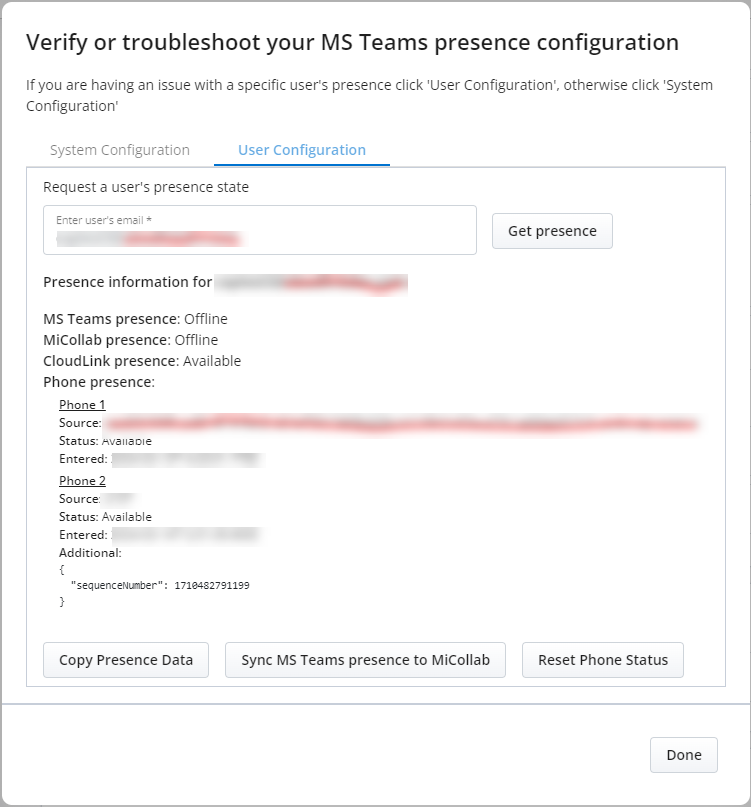The image size is (756, 807).
Task: Sync MS Teams presence to MiCollab
Action: point(365,660)
